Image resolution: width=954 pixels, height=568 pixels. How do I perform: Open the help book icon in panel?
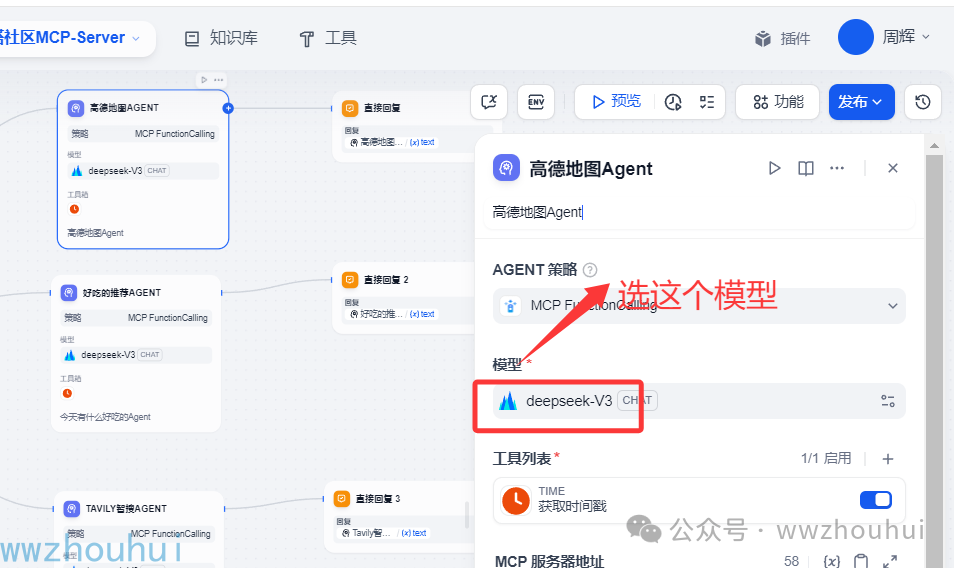tap(806, 168)
